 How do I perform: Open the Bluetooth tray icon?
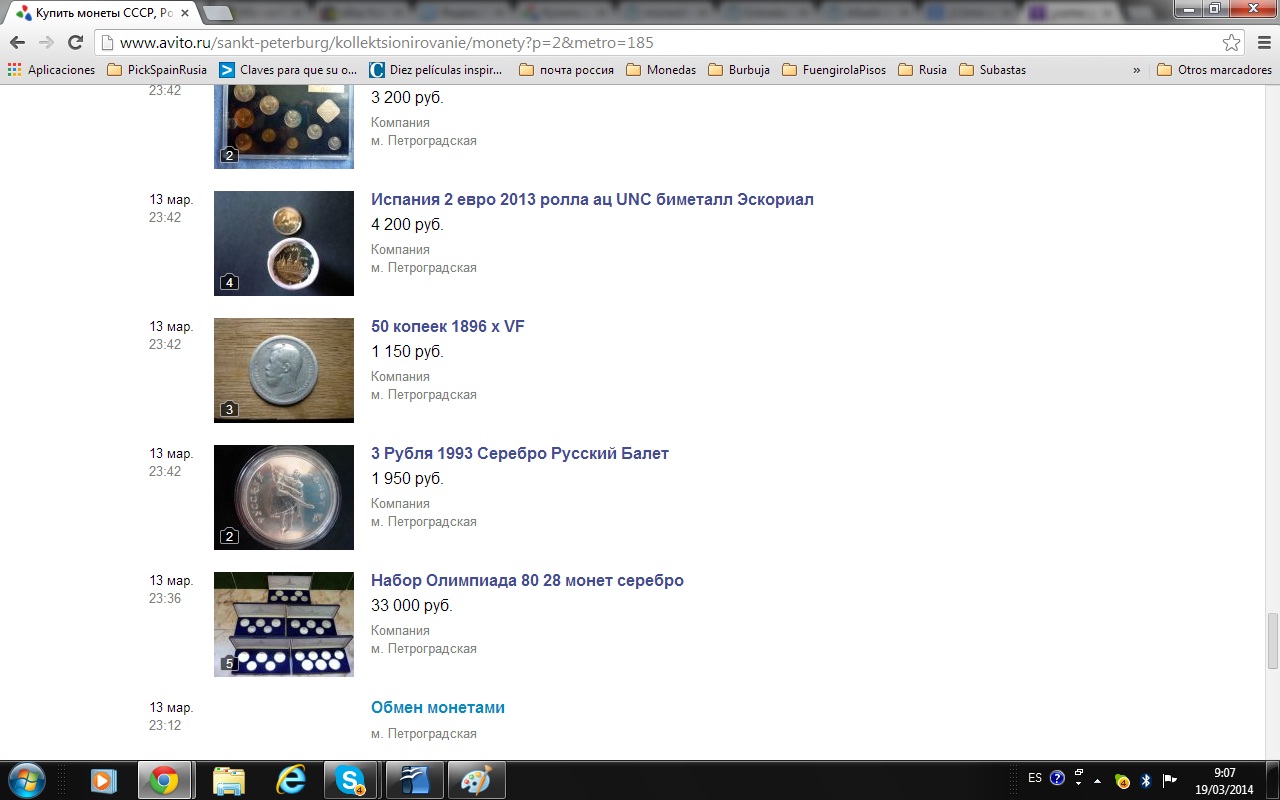pyautogui.click(x=1146, y=780)
